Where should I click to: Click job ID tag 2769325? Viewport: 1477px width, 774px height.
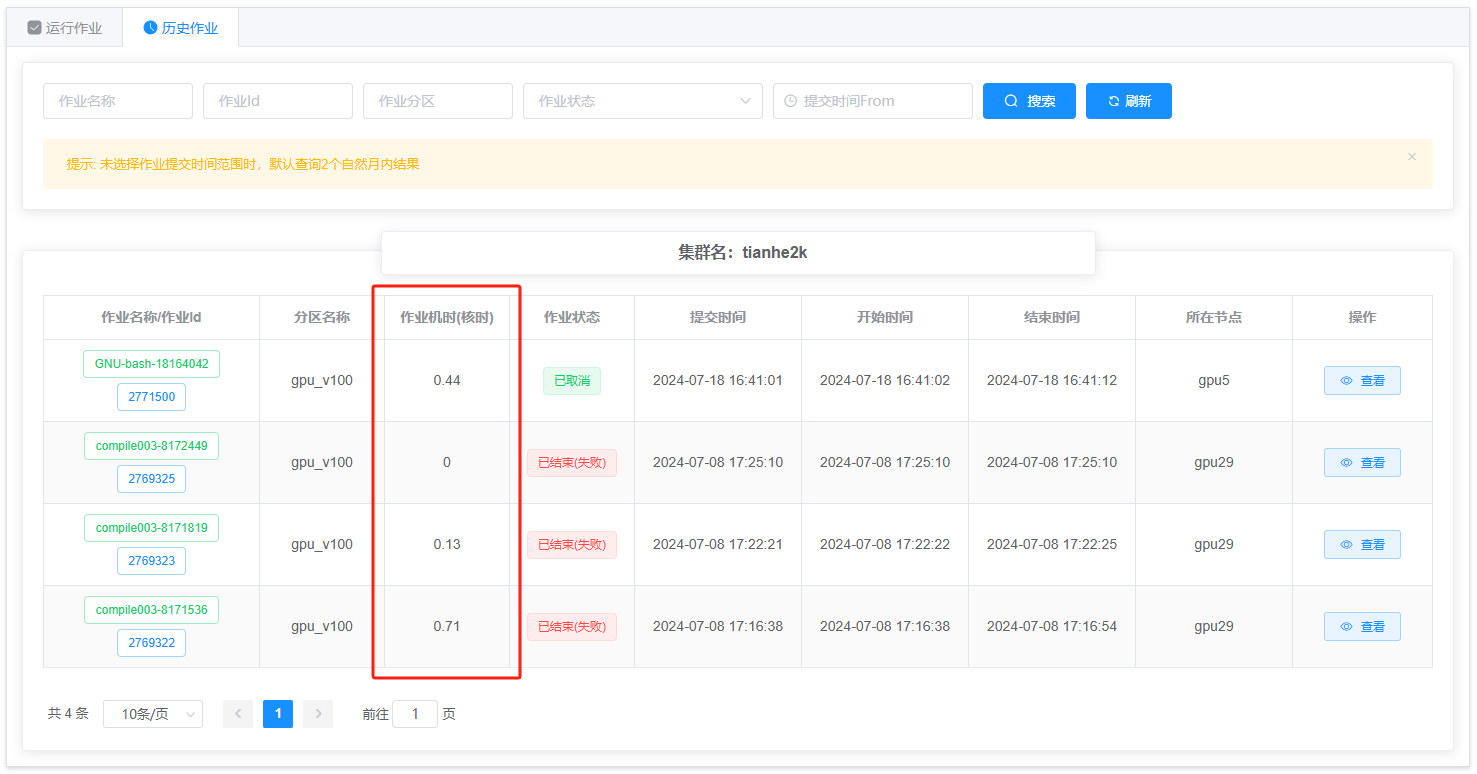(151, 479)
